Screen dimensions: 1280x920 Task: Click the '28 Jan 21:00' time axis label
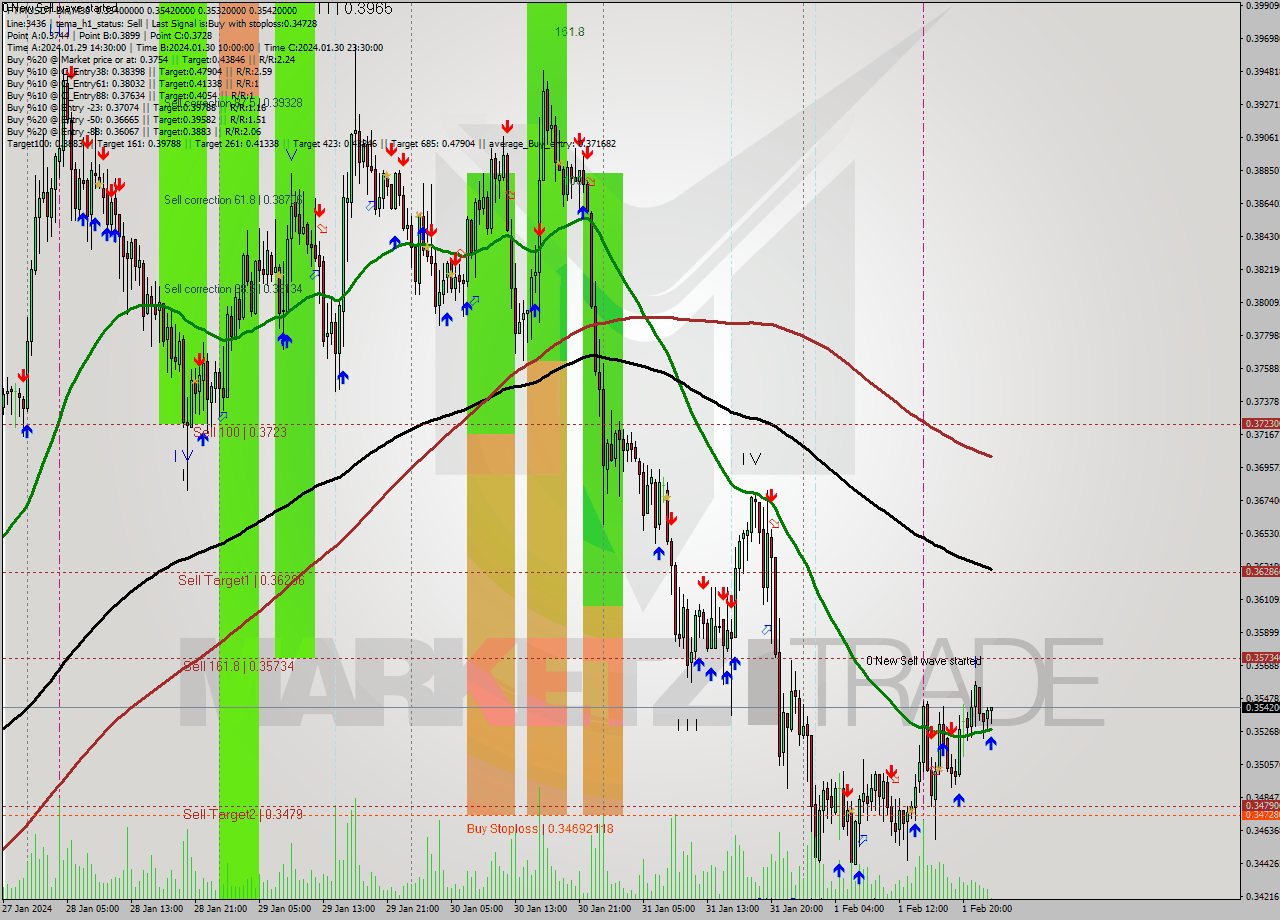pos(220,910)
